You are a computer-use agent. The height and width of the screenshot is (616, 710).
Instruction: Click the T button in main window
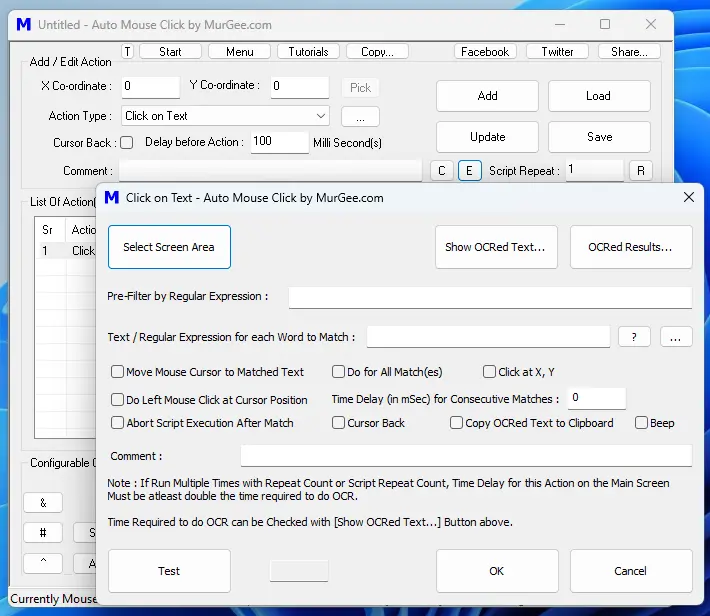[x=128, y=52]
